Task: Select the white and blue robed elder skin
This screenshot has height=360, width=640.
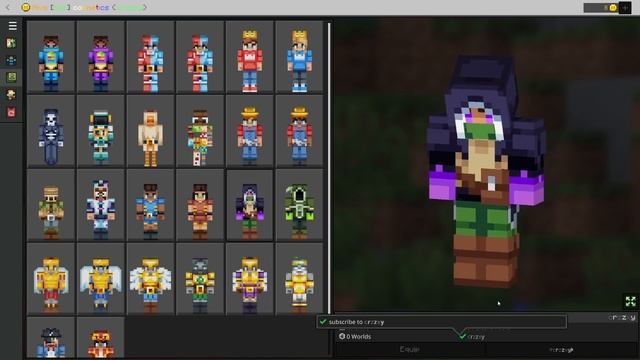Action: (101, 205)
